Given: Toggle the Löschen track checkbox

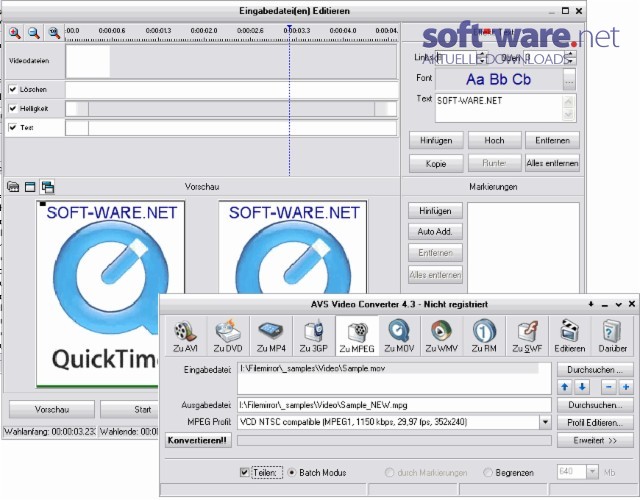Looking at the screenshot, I should [13, 89].
